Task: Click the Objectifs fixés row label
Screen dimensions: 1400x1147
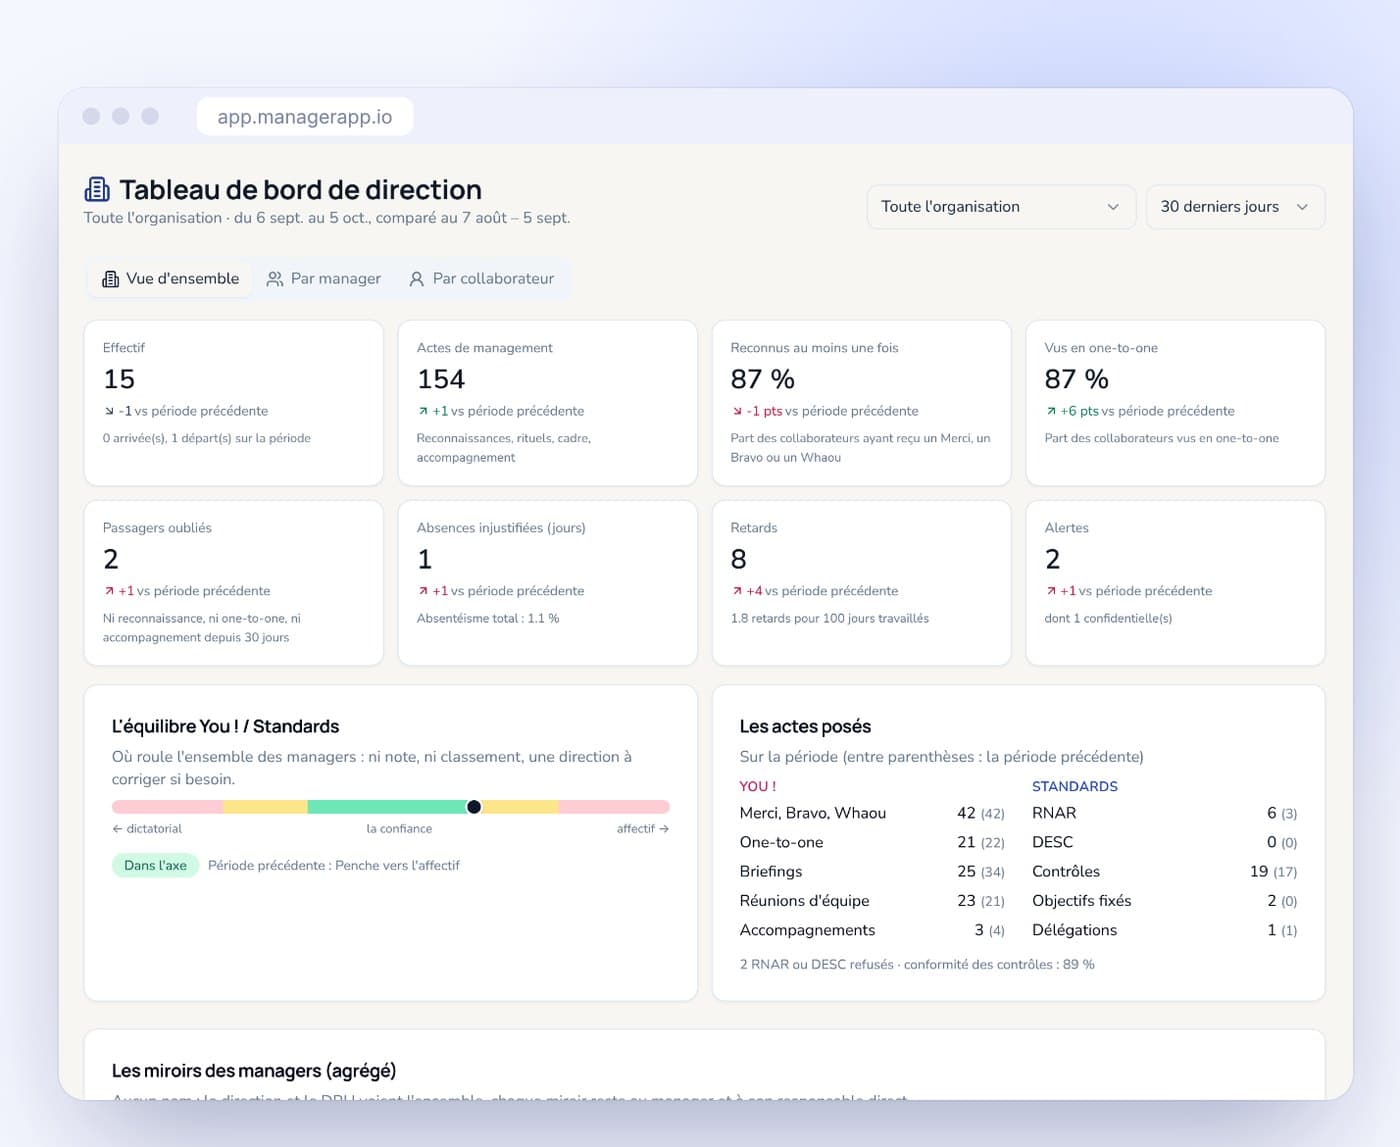Action: pos(1082,901)
